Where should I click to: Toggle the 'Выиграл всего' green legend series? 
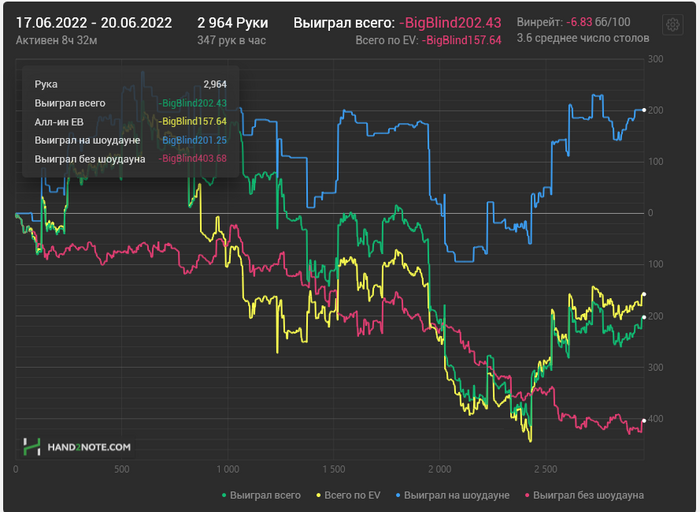[261, 495]
